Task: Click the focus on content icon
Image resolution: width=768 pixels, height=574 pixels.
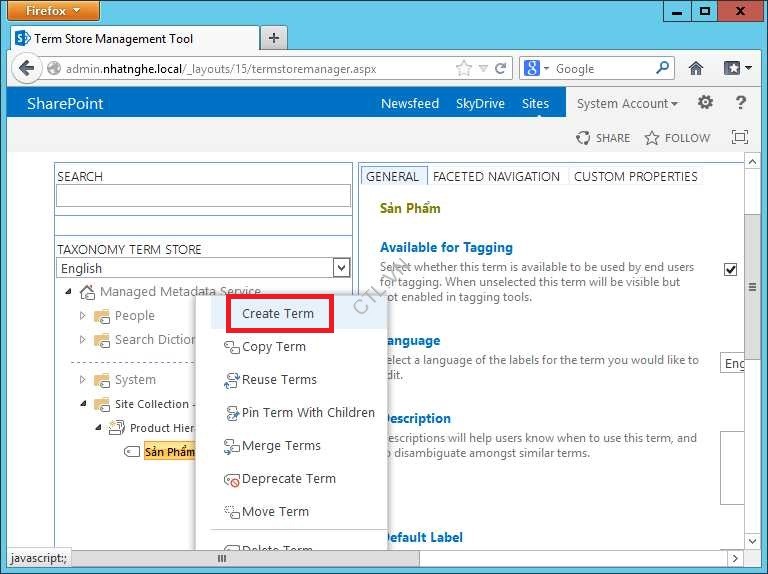Action: point(739,138)
